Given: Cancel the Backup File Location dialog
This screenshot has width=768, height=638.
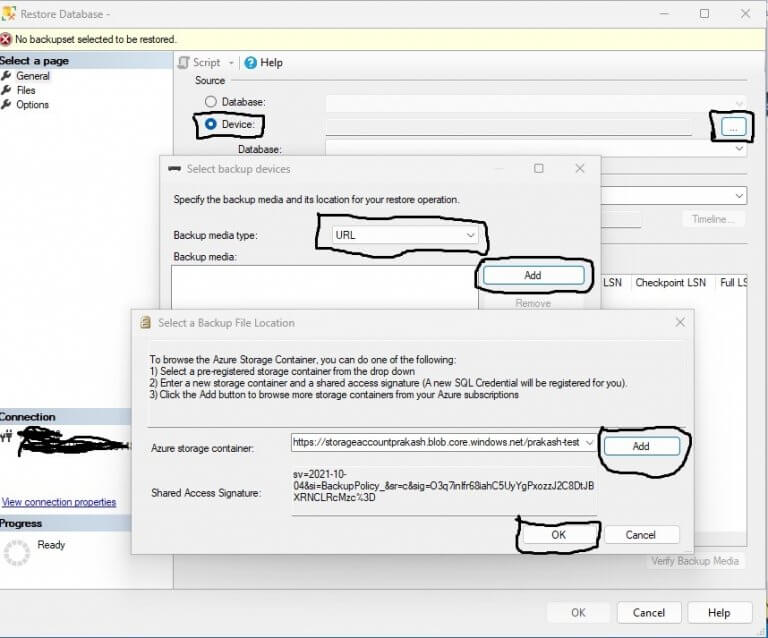Looking at the screenshot, I should click(641, 535).
